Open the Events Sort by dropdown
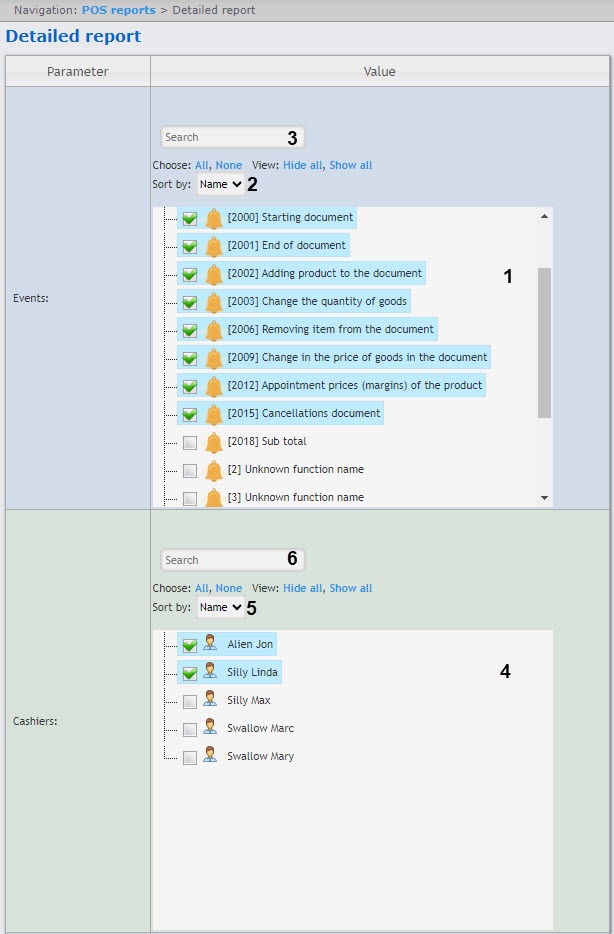Image resolution: width=614 pixels, height=934 pixels. pos(220,184)
